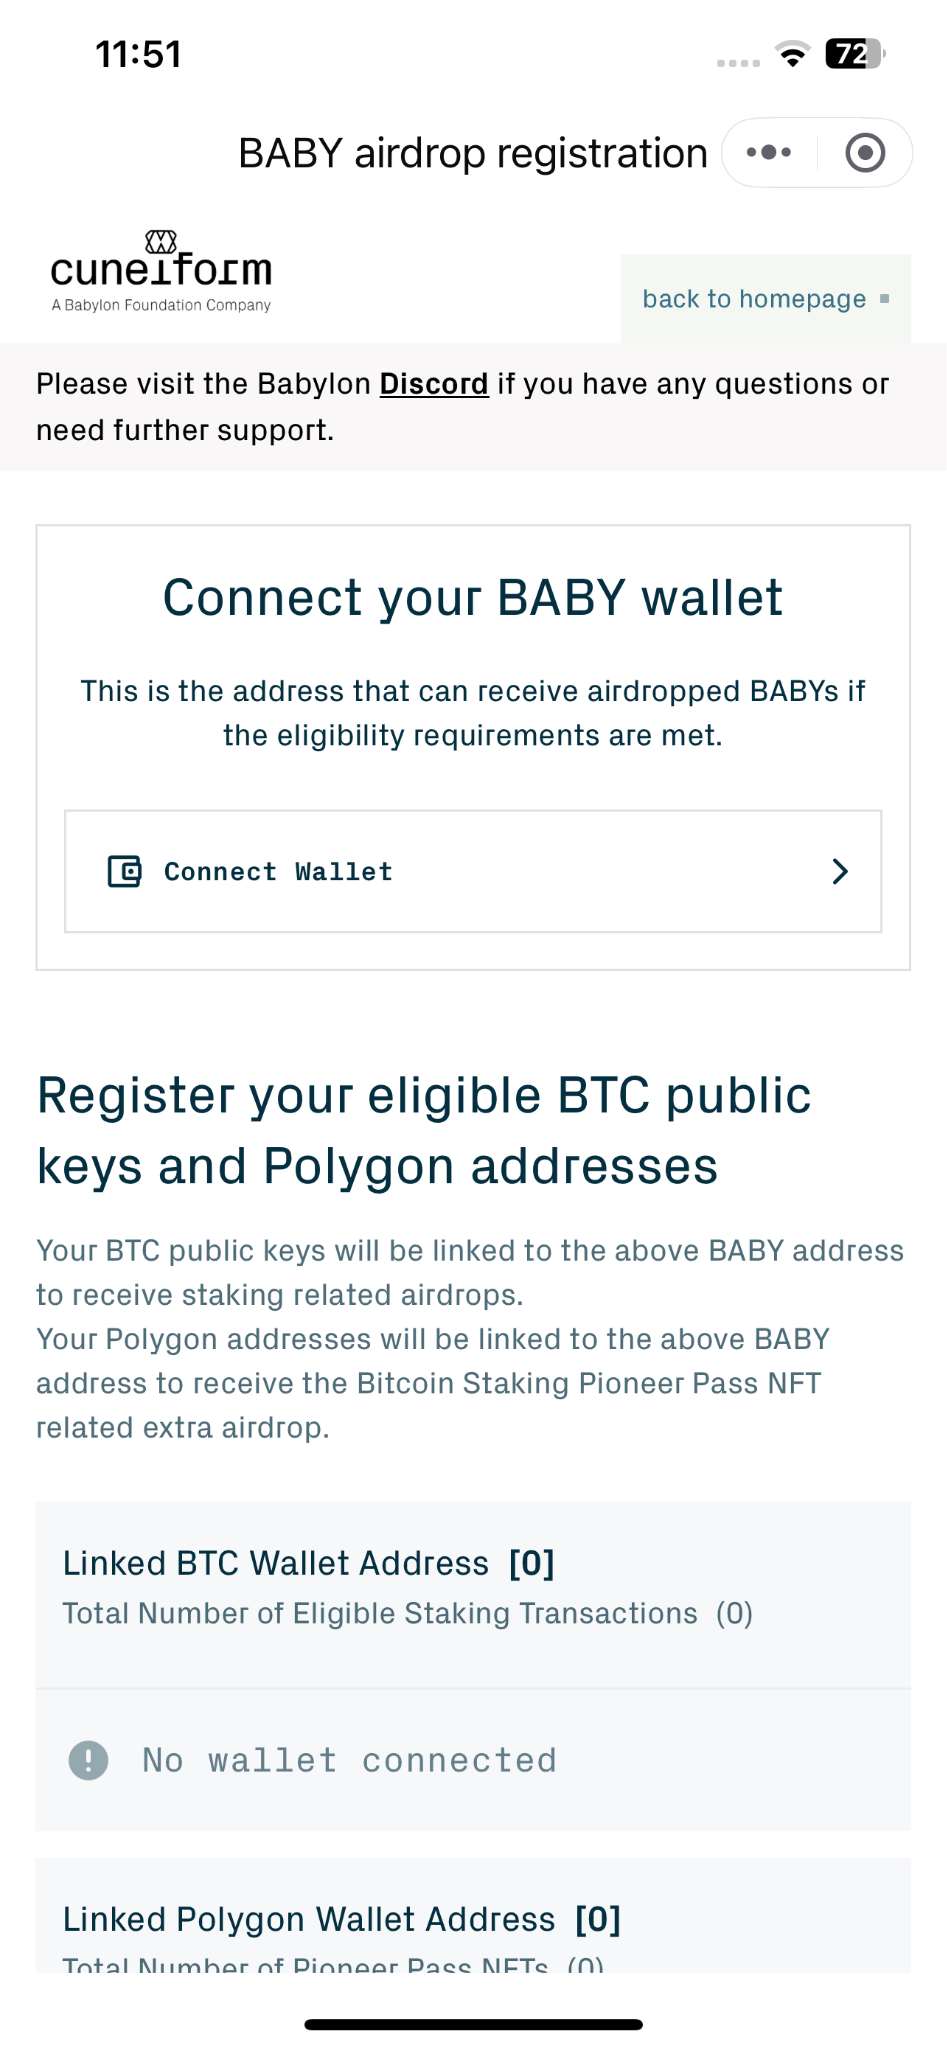
Task: Open the three-dot more options menu
Action: (769, 152)
